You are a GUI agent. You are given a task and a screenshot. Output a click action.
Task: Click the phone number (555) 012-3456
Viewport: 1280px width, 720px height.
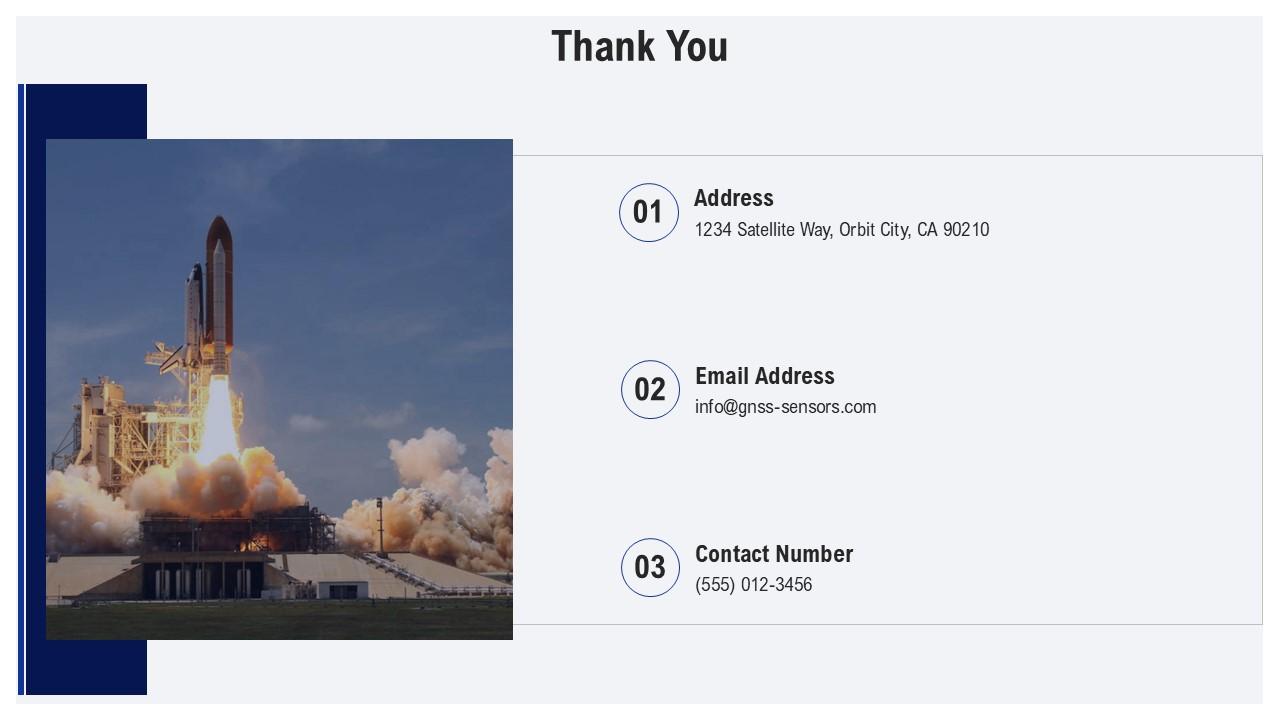[754, 585]
